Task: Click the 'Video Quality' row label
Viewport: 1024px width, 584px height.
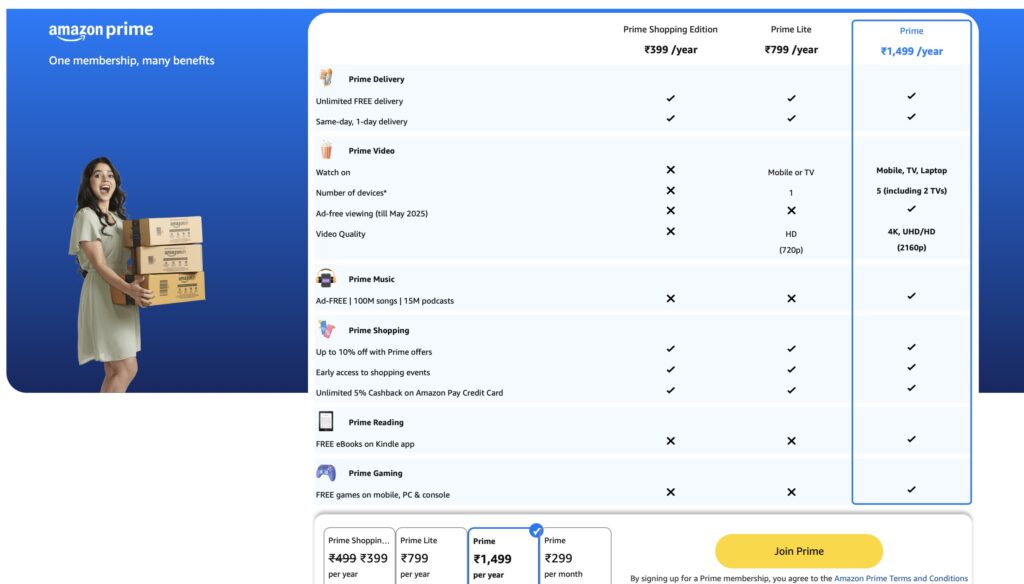Action: (340, 234)
